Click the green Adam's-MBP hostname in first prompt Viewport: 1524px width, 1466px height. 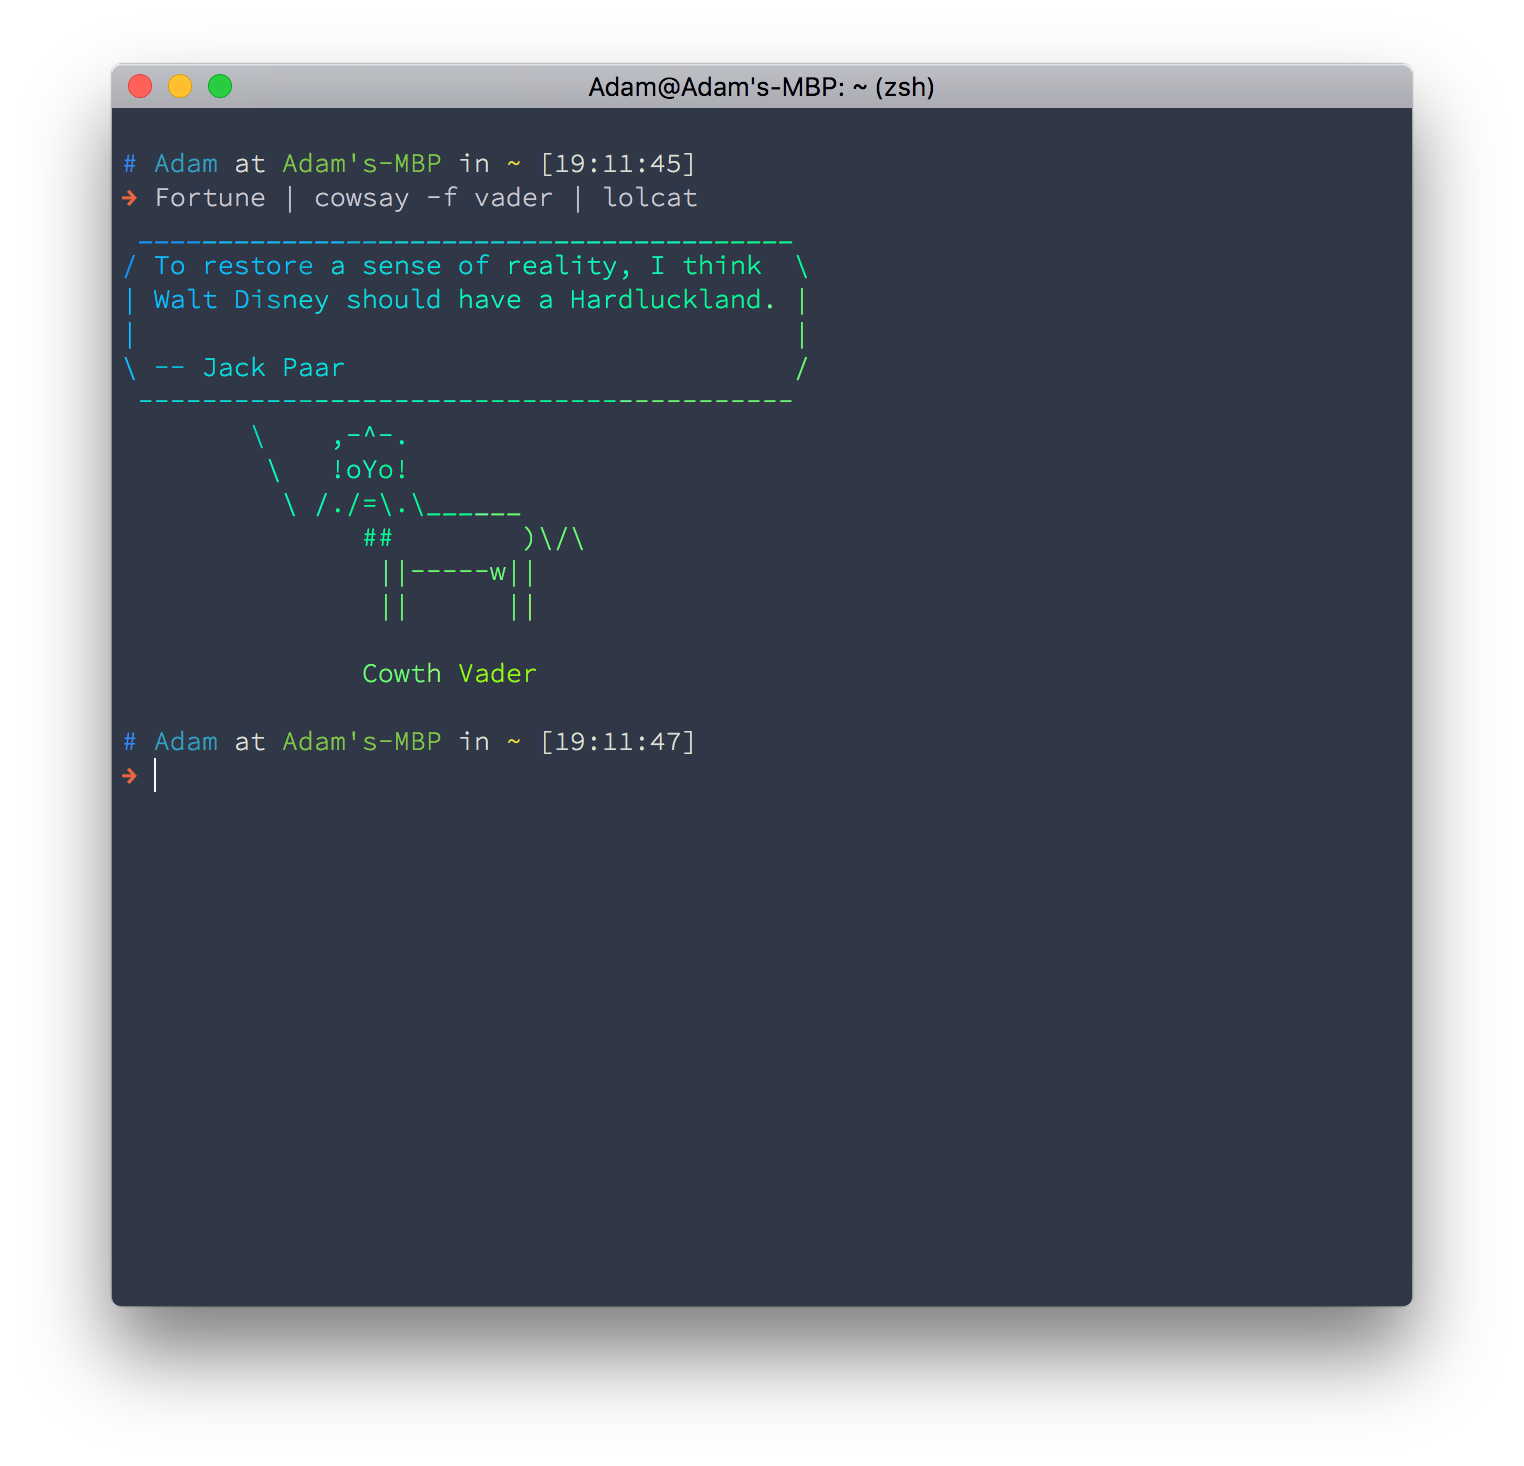coord(362,164)
